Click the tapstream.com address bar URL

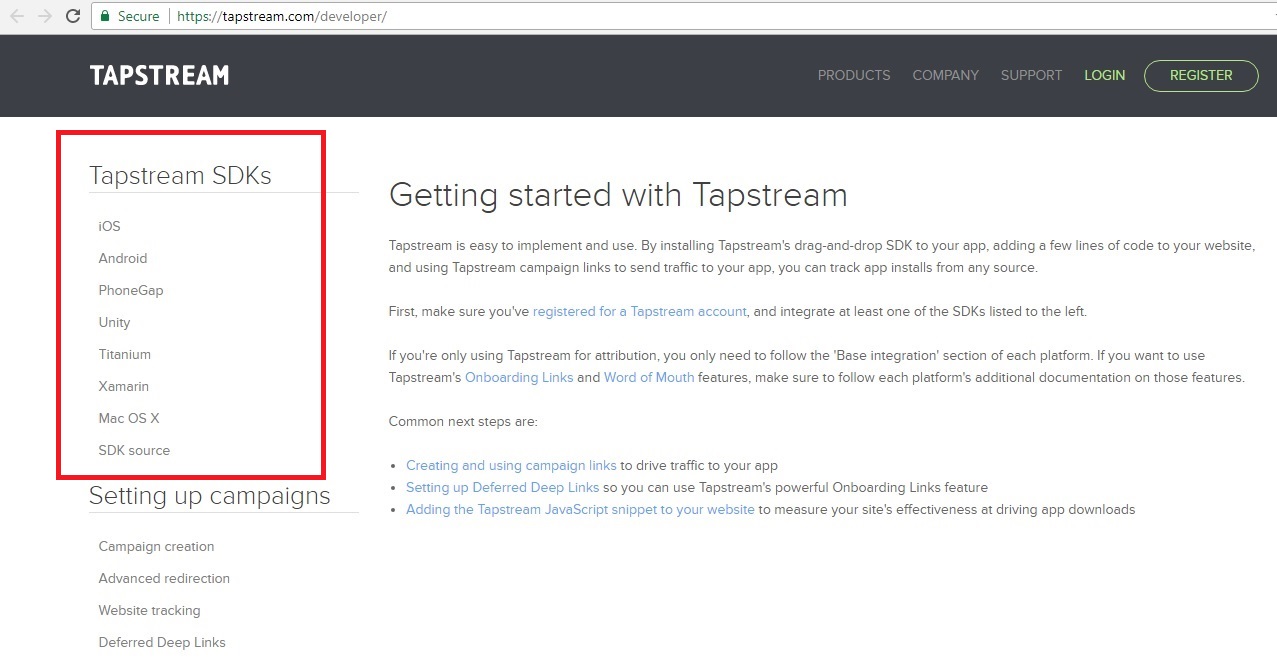(x=281, y=16)
